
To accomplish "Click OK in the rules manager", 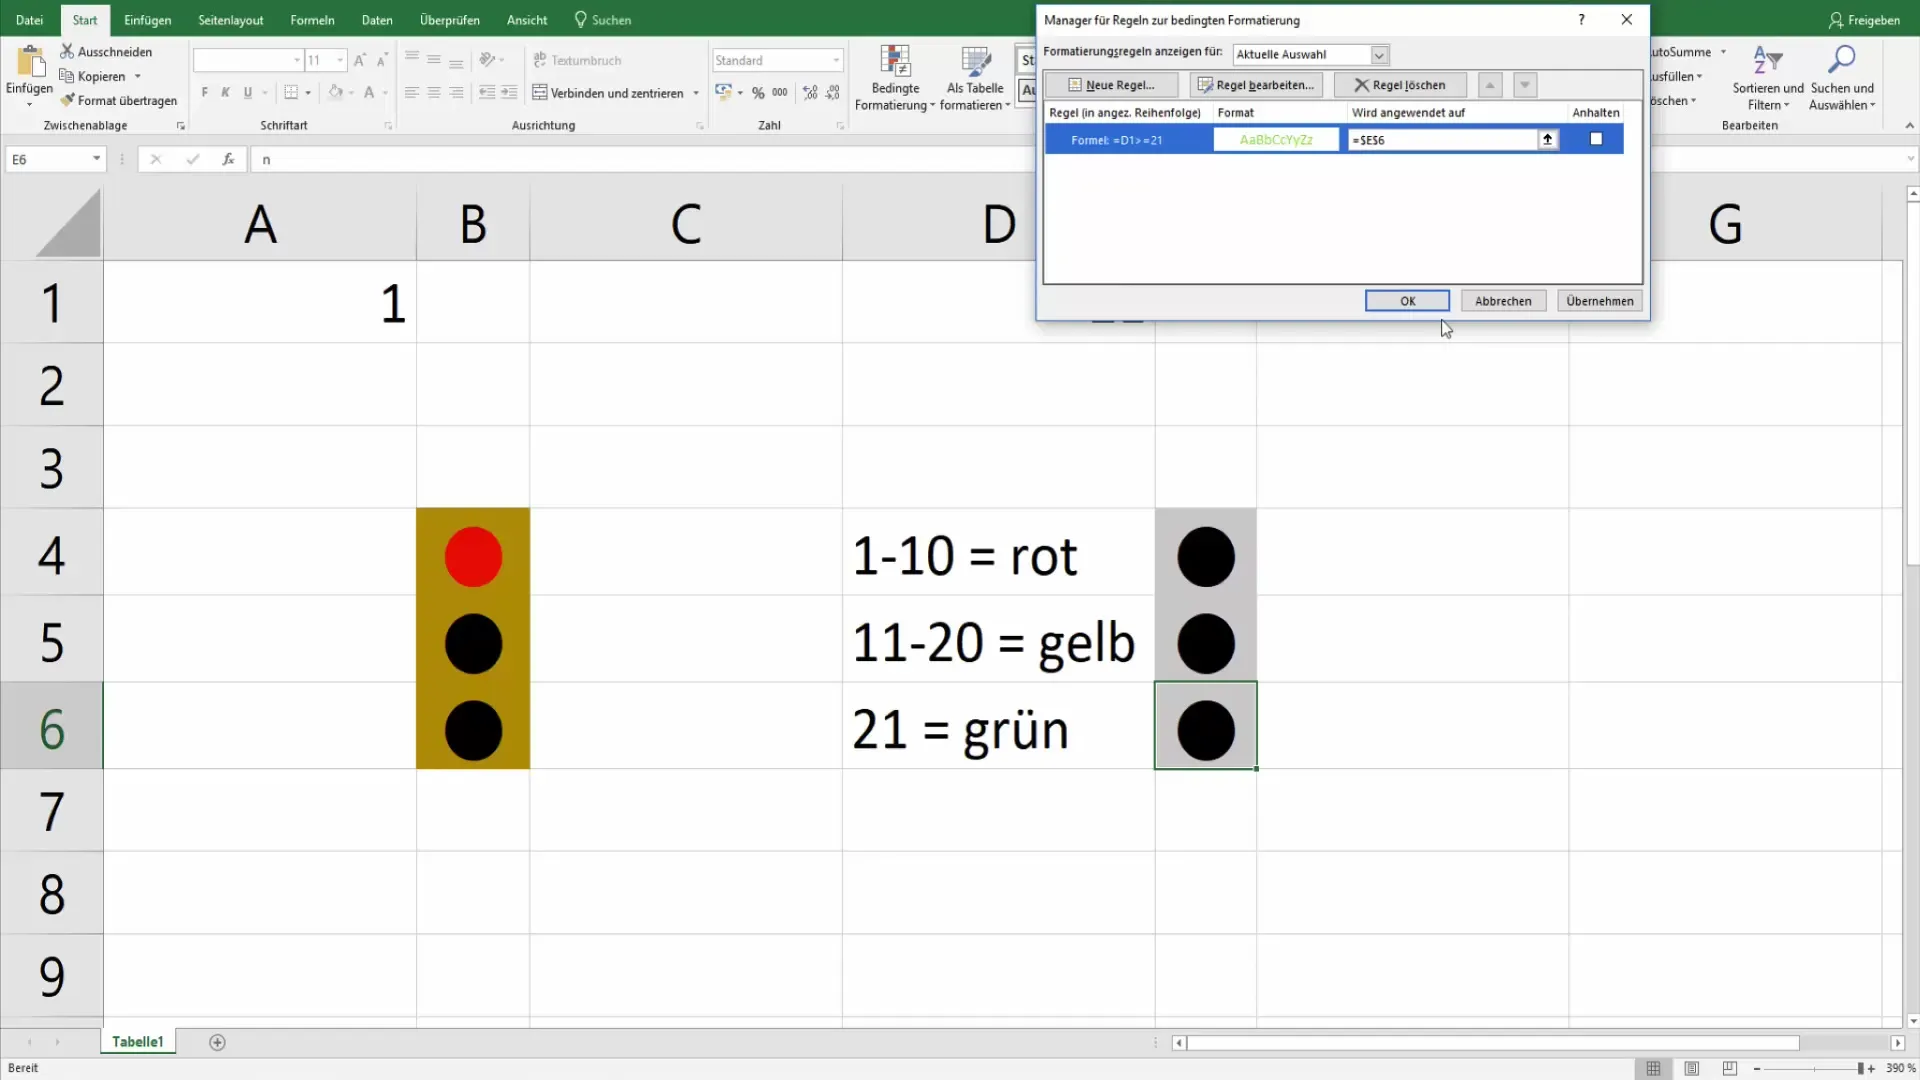I will [1407, 301].
